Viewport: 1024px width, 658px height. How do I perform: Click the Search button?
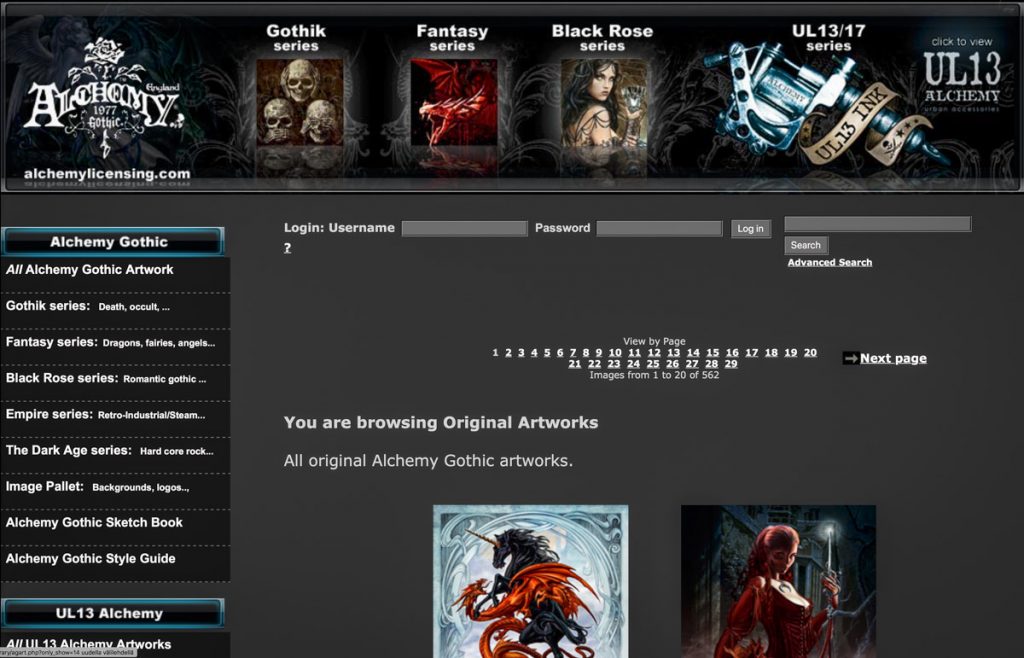click(x=806, y=245)
